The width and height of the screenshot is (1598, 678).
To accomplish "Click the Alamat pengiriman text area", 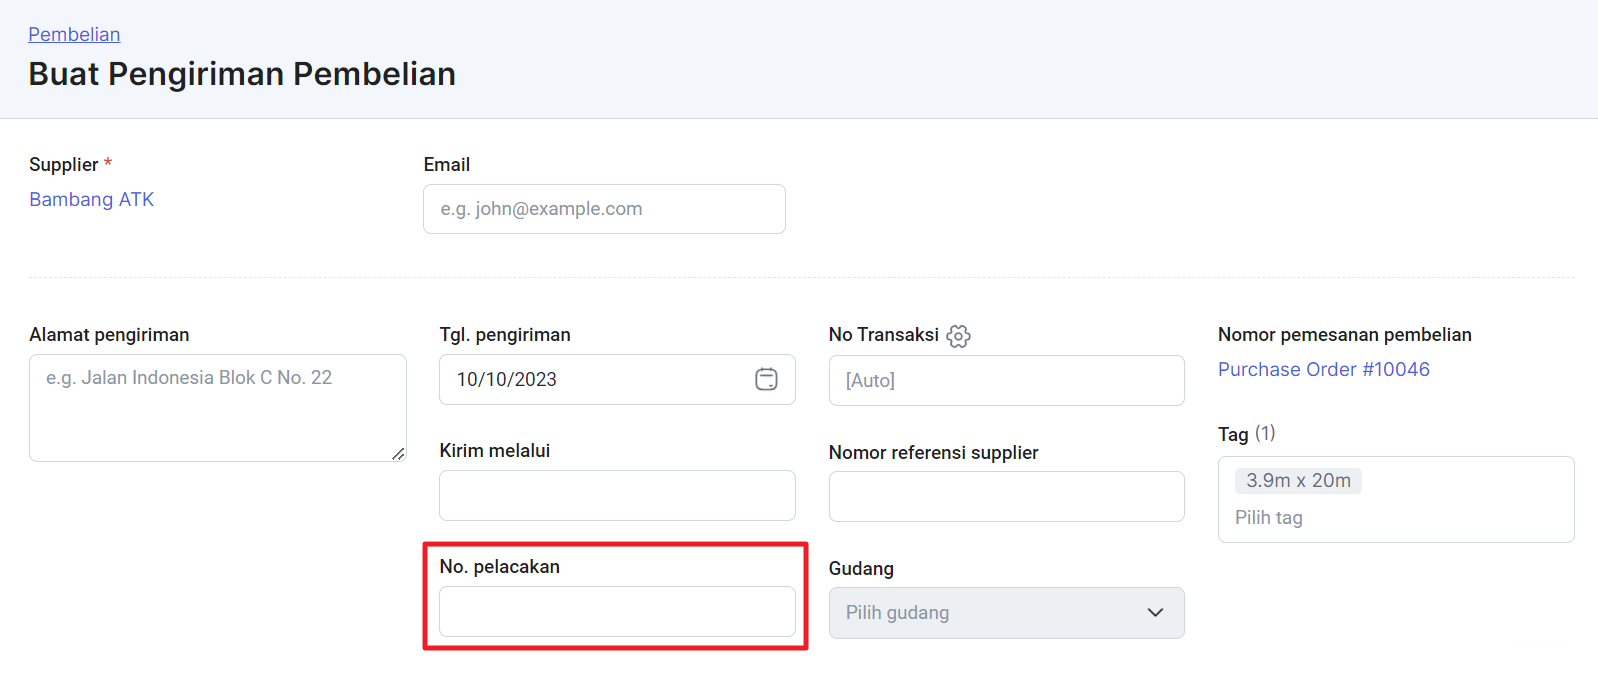I will (218, 408).
